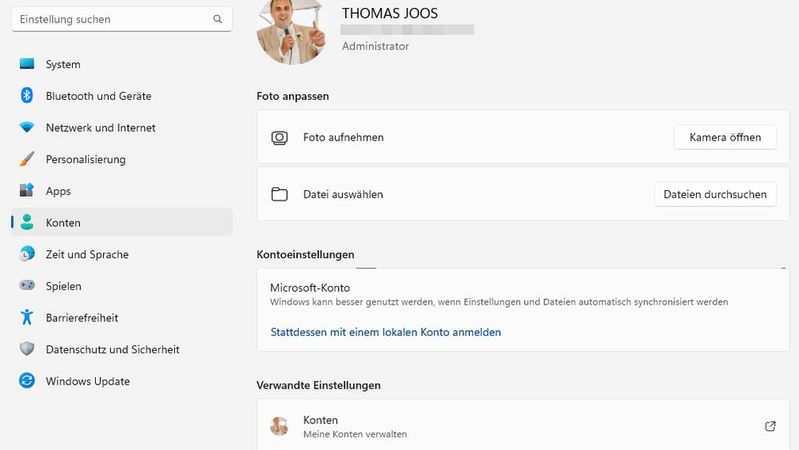
Task: Click the THOMAS JOOS name text
Action: coord(389,13)
